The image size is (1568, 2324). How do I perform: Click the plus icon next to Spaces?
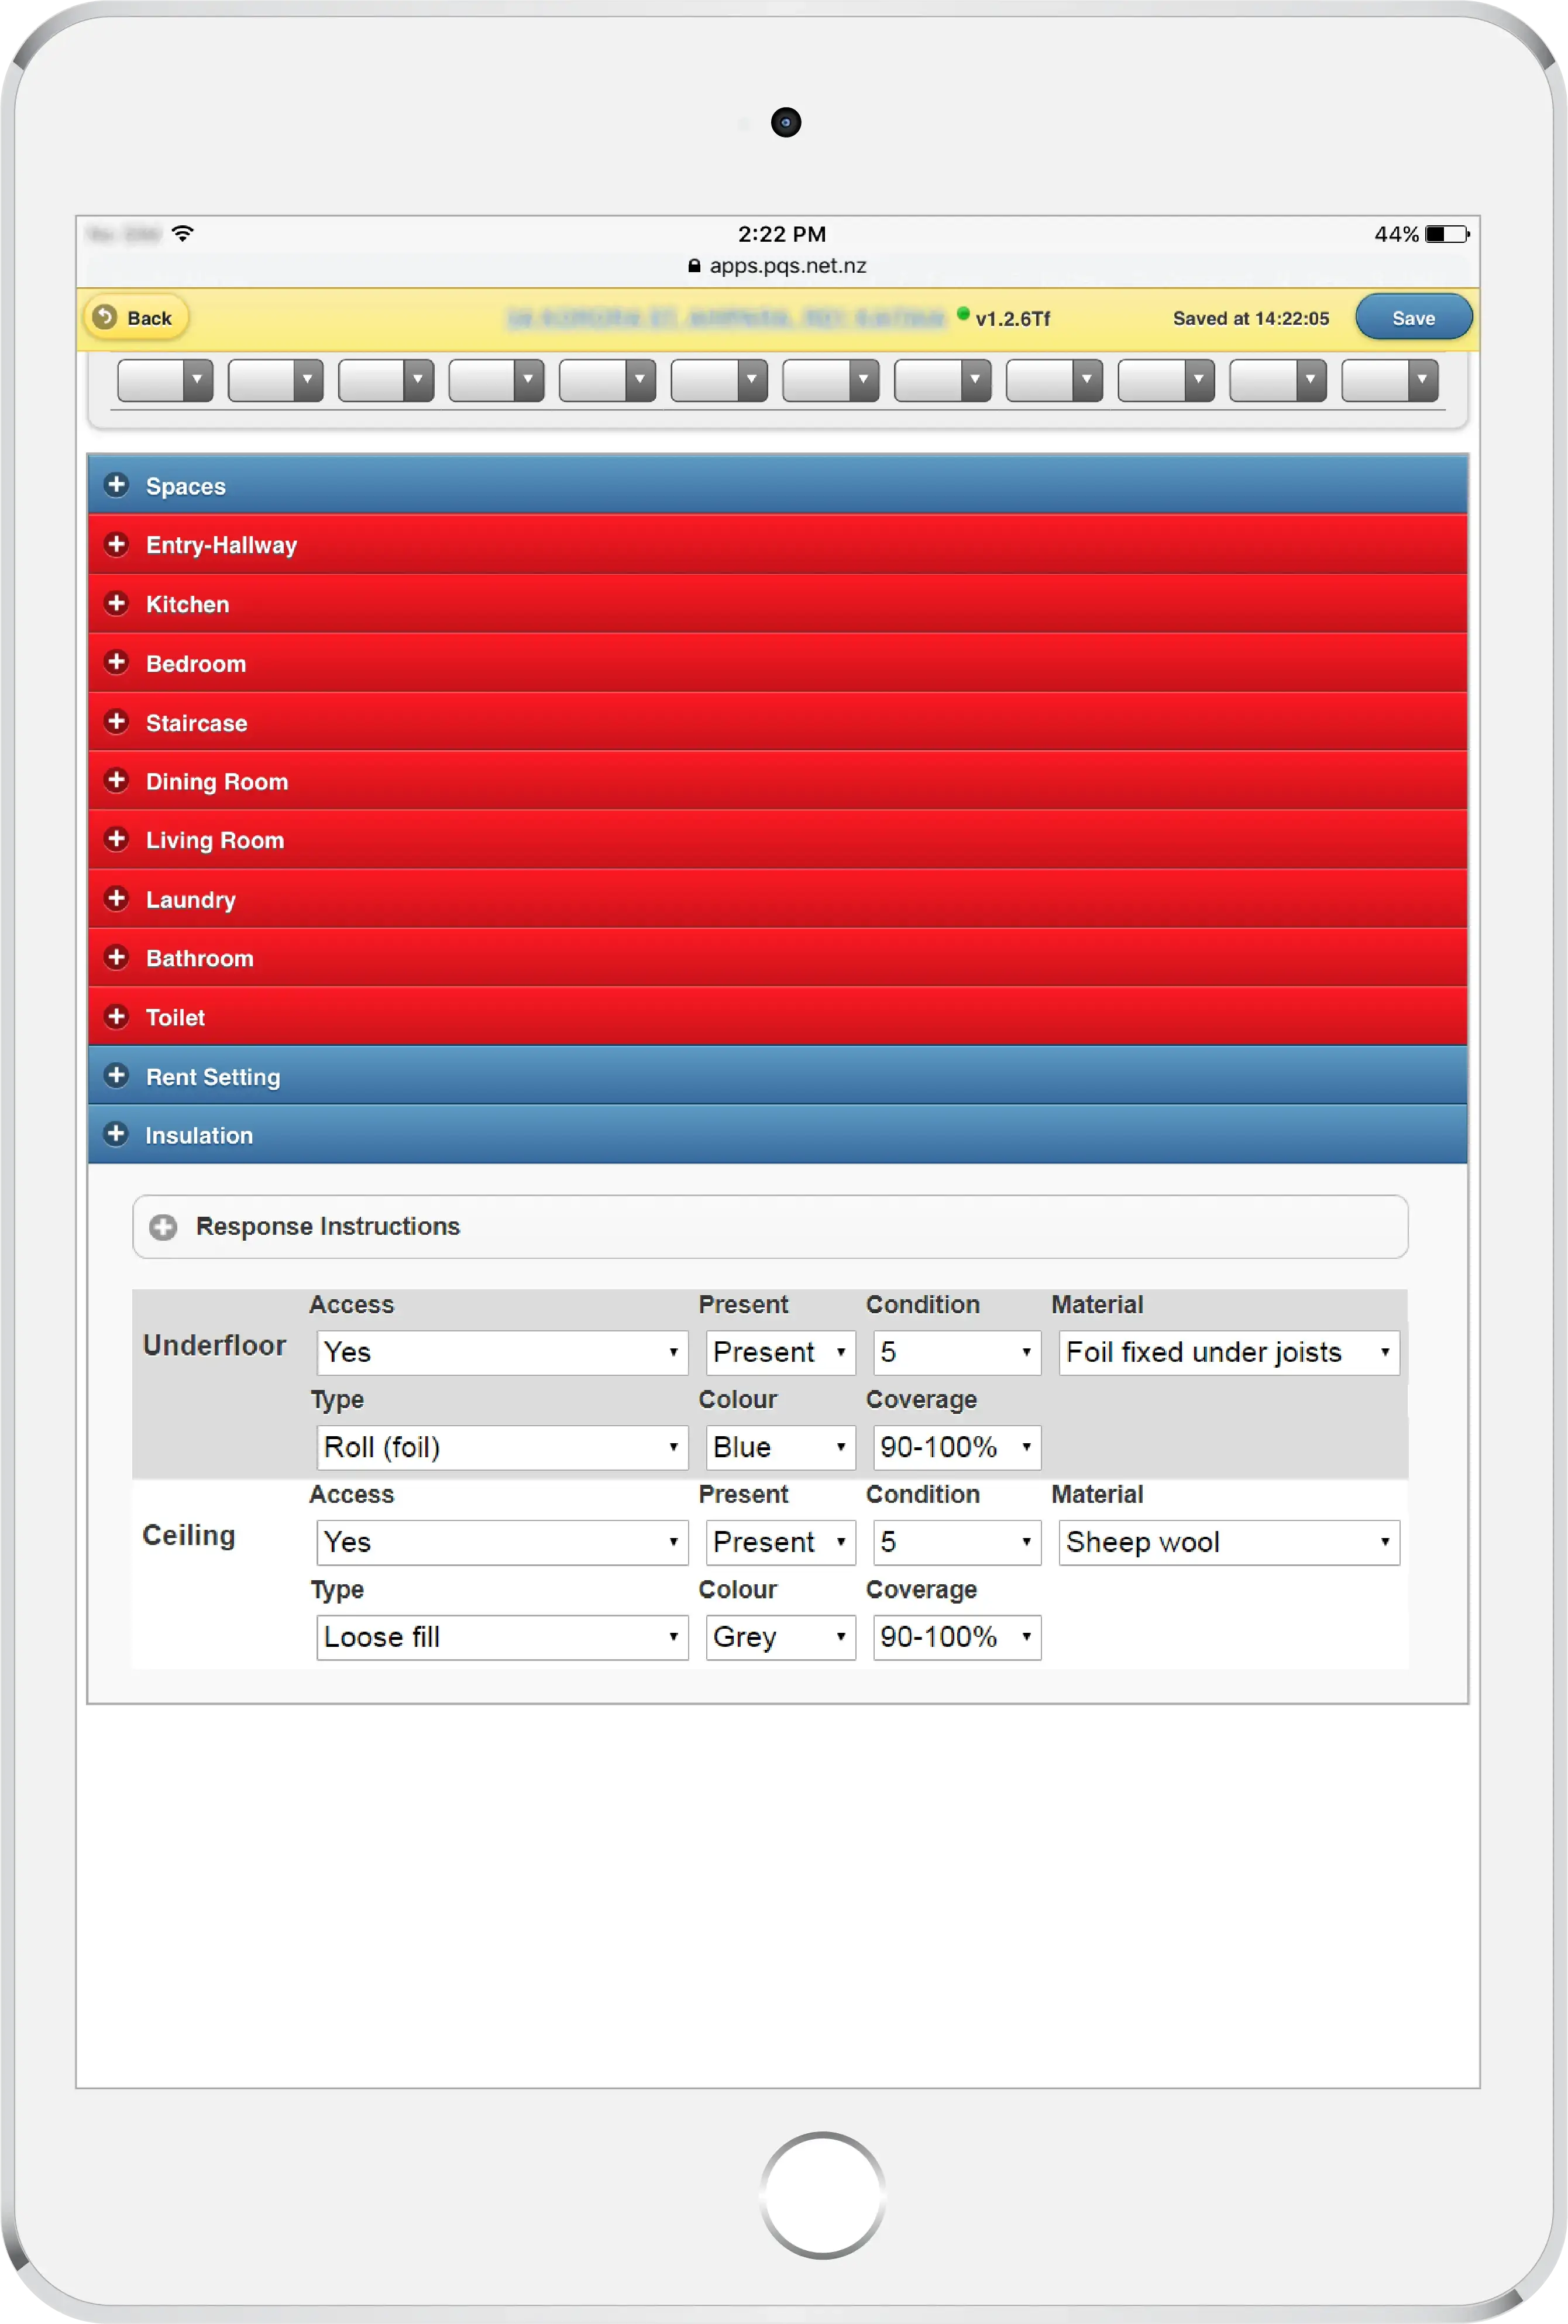tap(116, 485)
